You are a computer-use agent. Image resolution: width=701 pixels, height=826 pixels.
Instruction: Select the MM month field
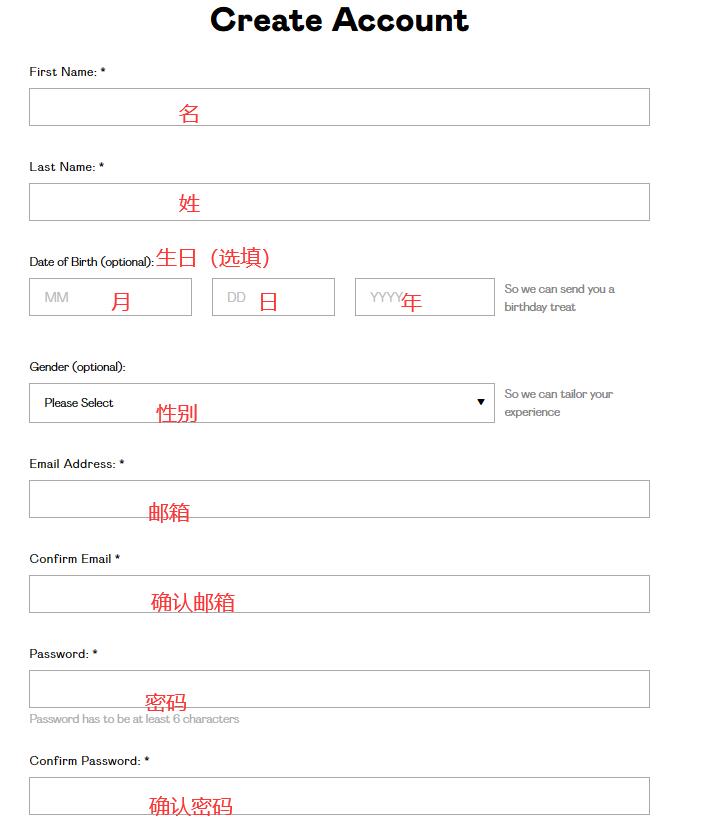tap(110, 297)
